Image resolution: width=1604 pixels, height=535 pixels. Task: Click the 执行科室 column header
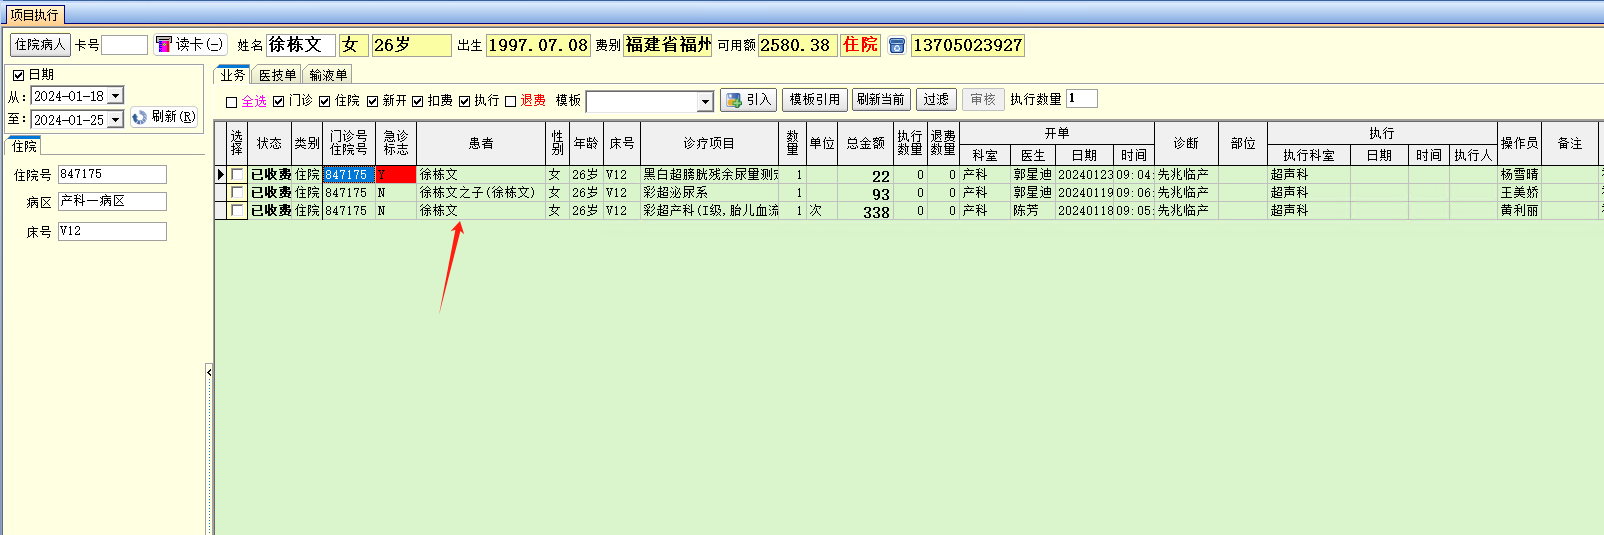1309,155
